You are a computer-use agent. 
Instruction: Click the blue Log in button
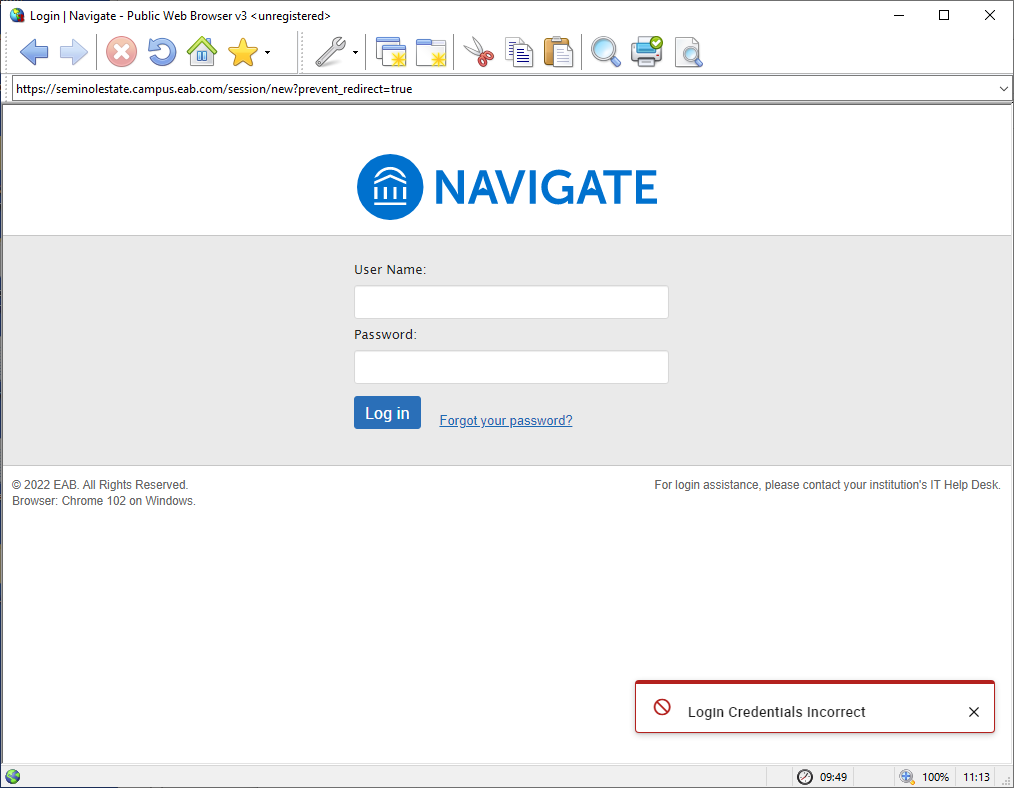387,413
